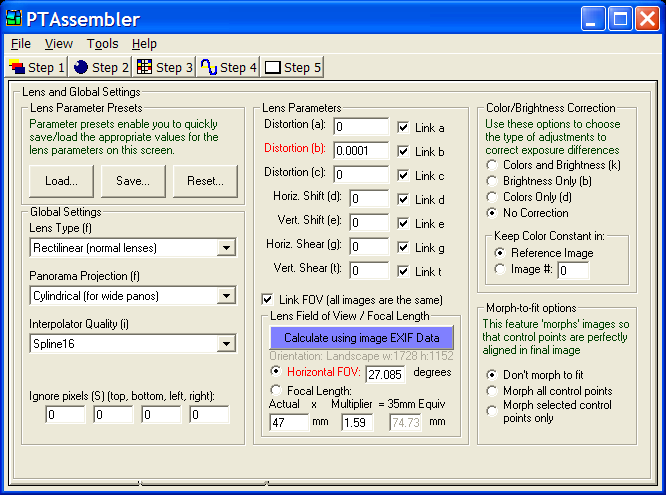The height and width of the screenshot is (495, 666).
Task: Click the Reset... presets button
Action: click(205, 181)
